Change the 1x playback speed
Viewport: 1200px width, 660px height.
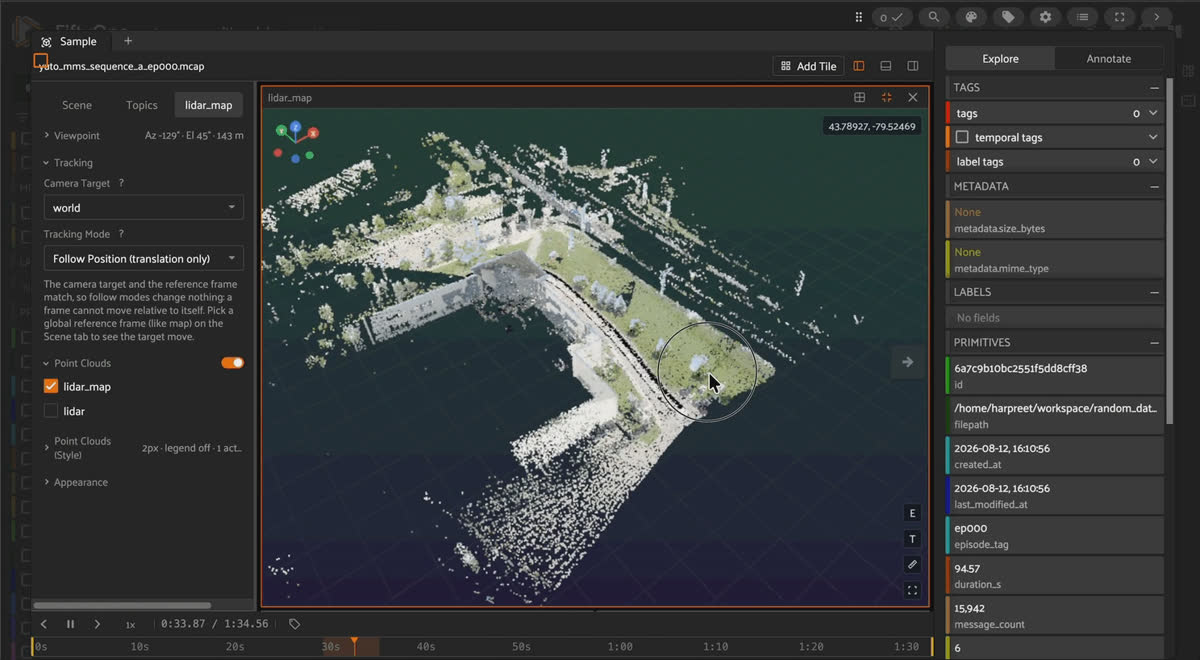pos(130,624)
